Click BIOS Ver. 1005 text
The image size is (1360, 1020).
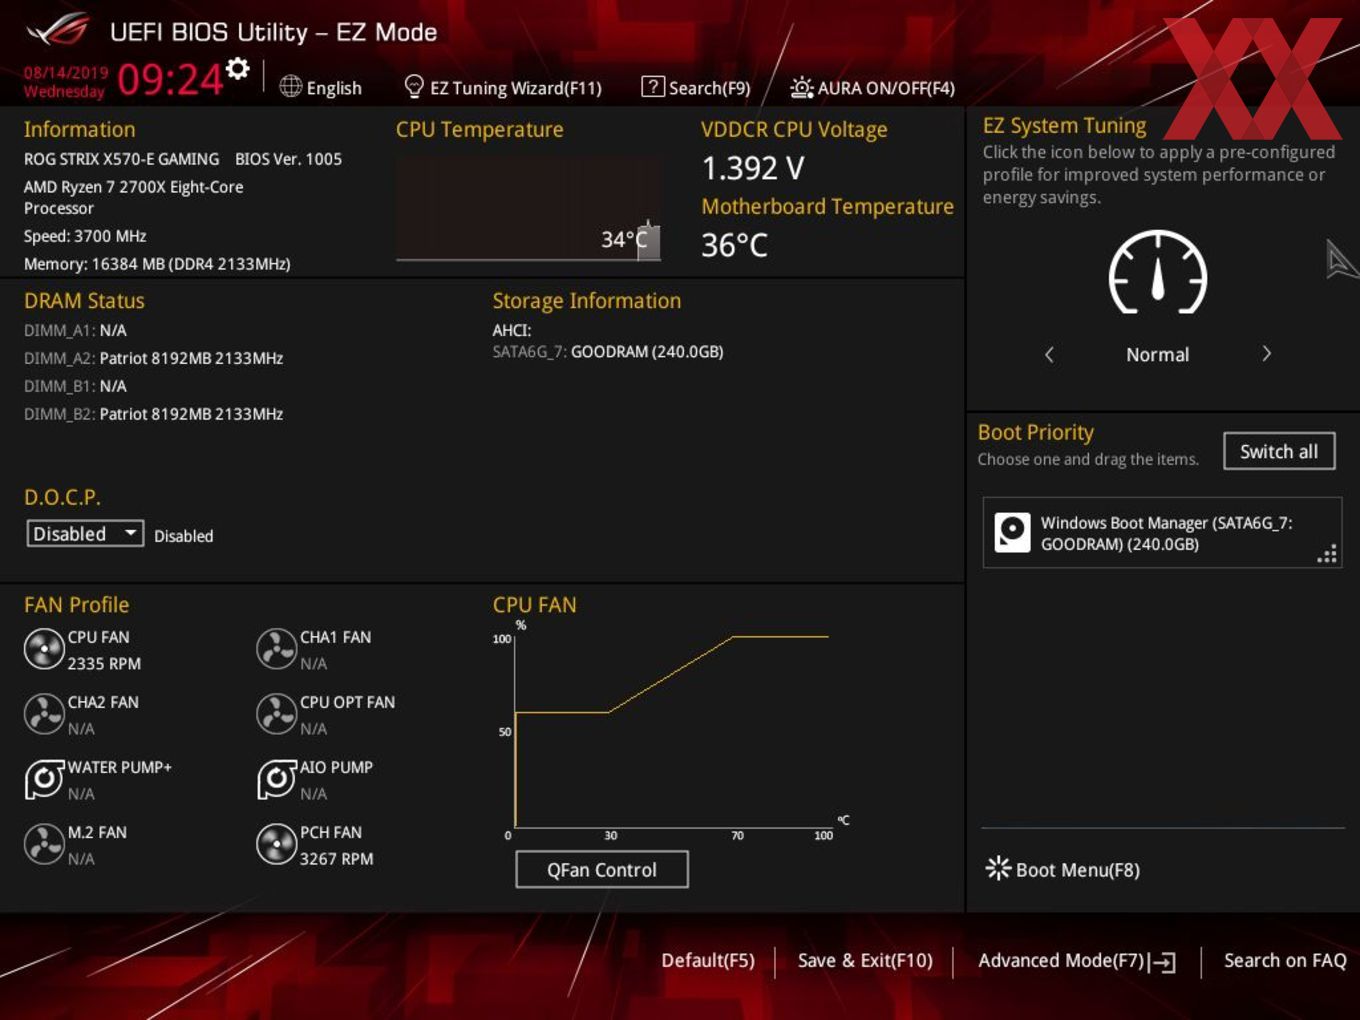288,159
